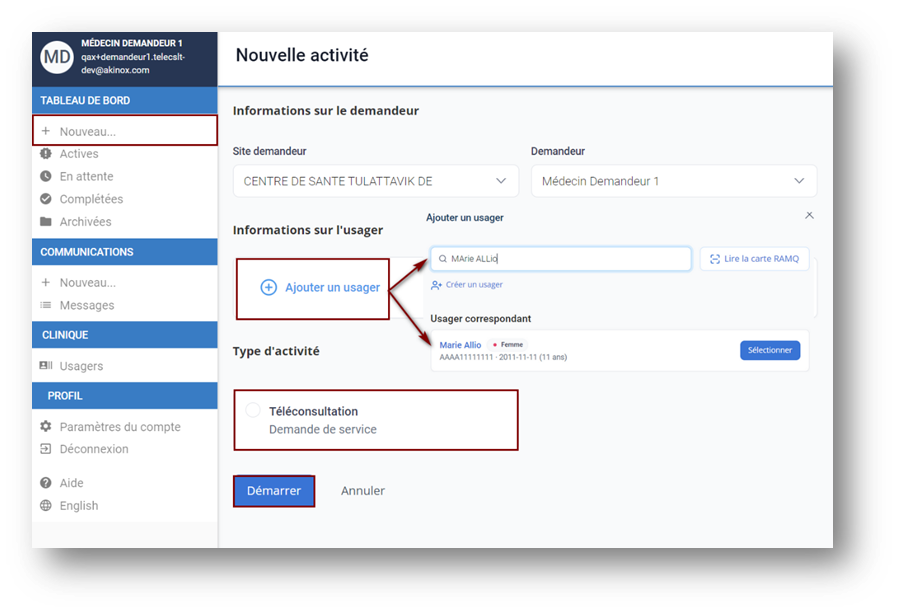
Task: Click the globe icon next to English
Action: coord(46,505)
